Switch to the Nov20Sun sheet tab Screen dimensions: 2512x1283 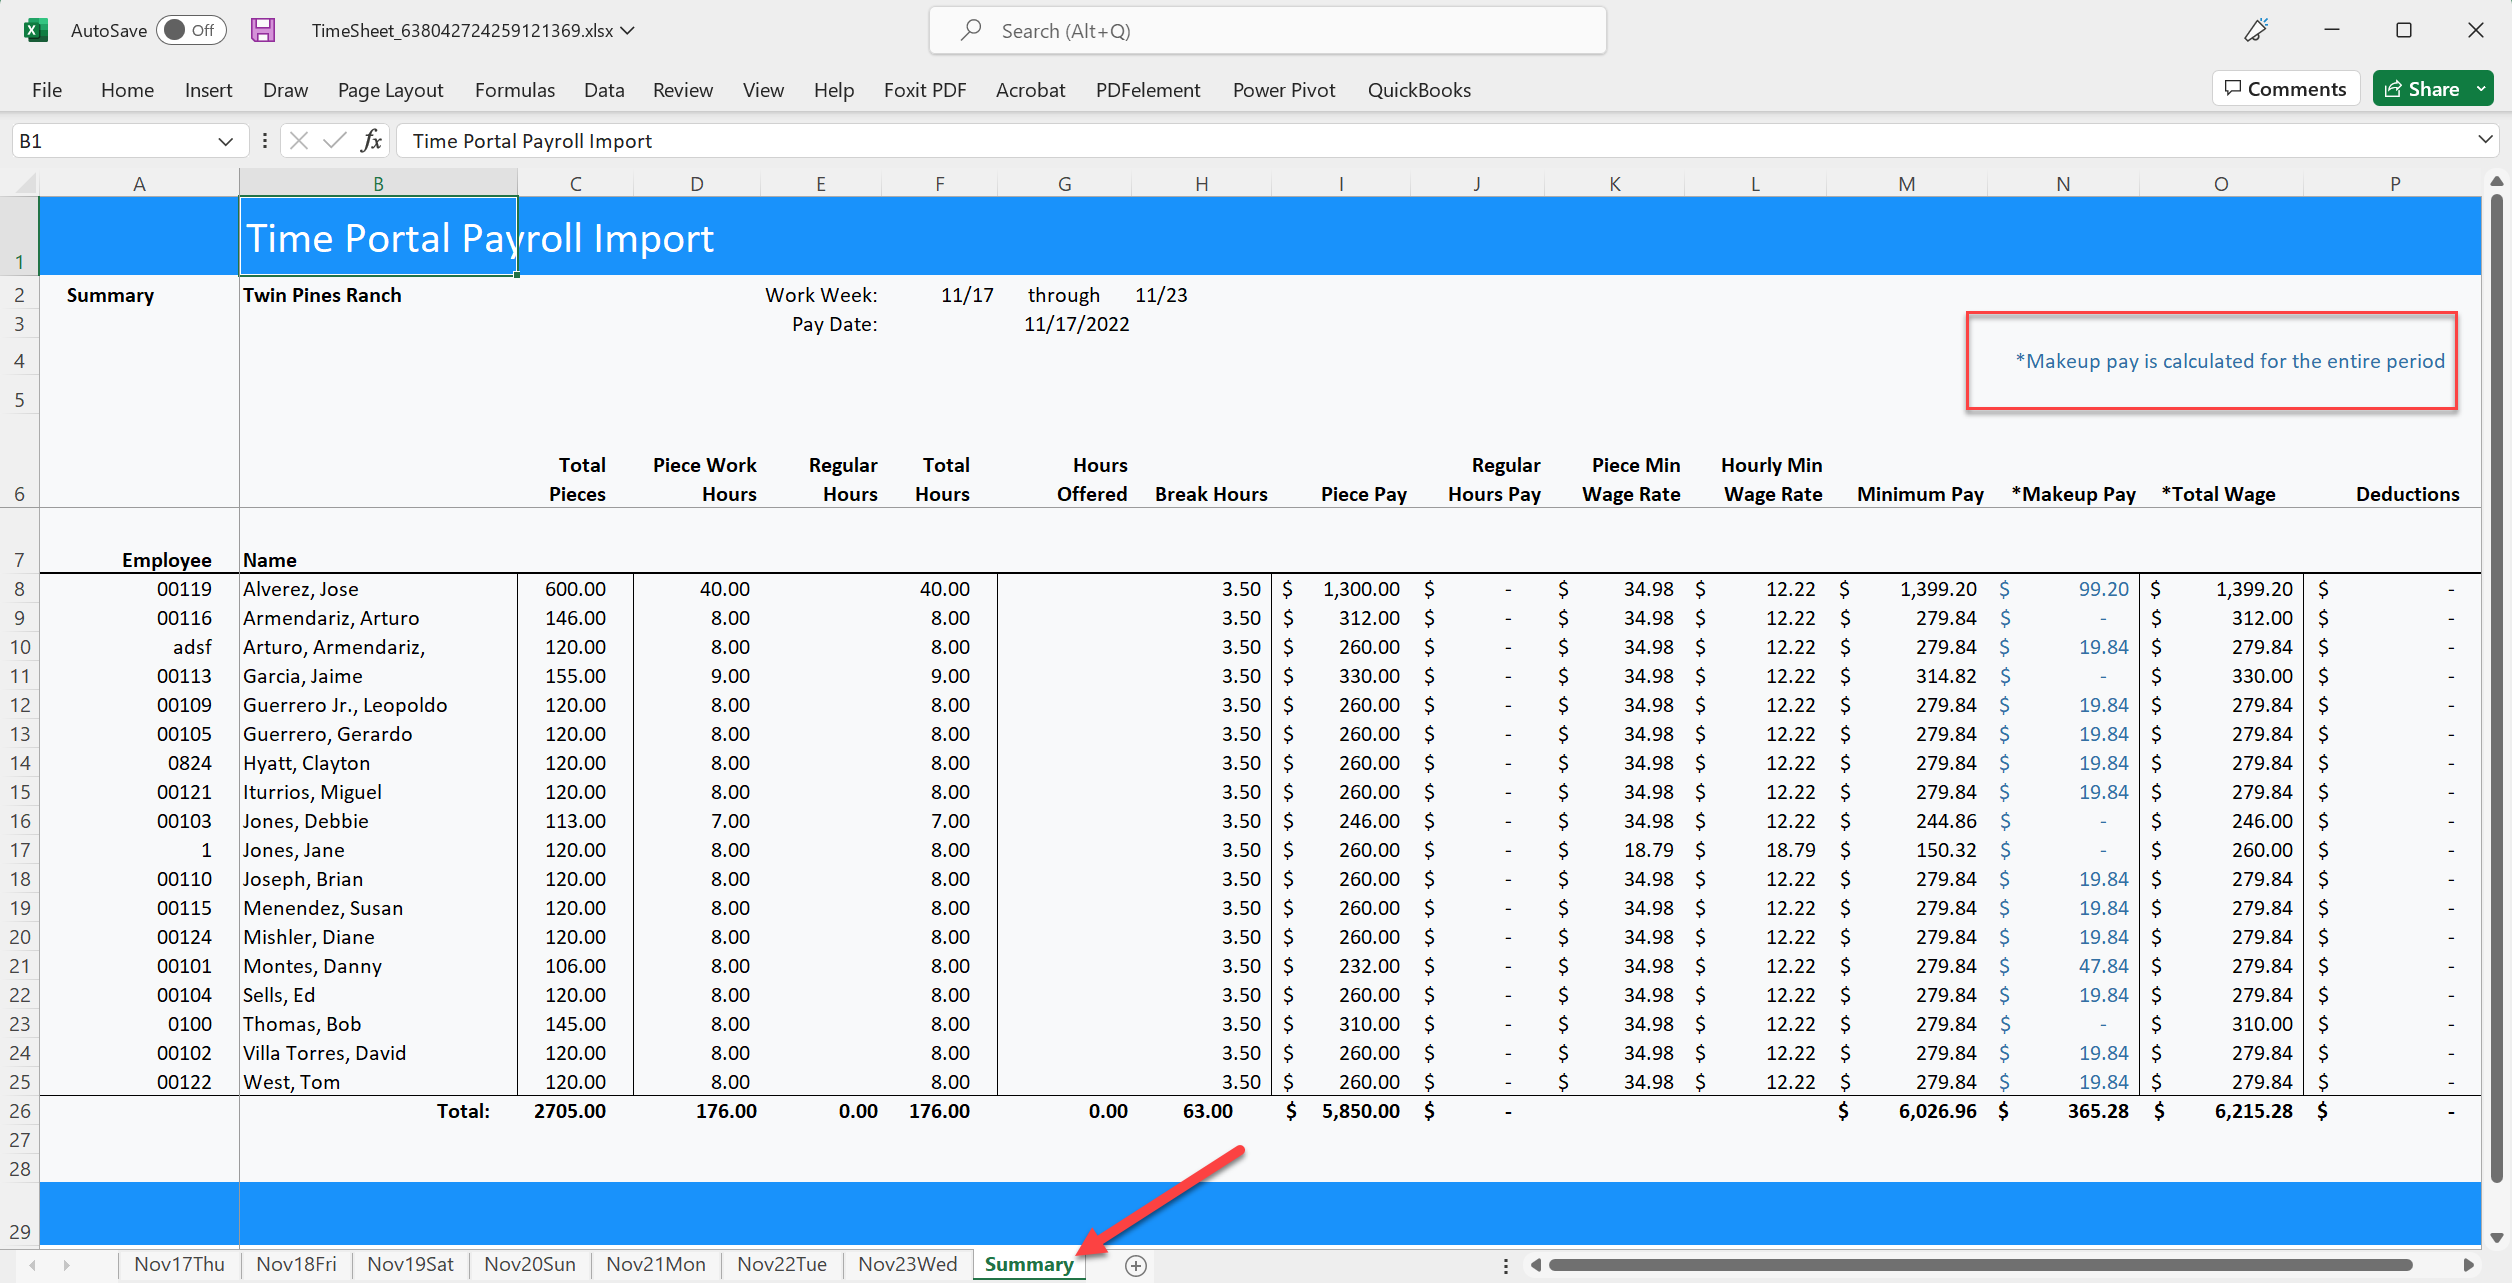530,1264
